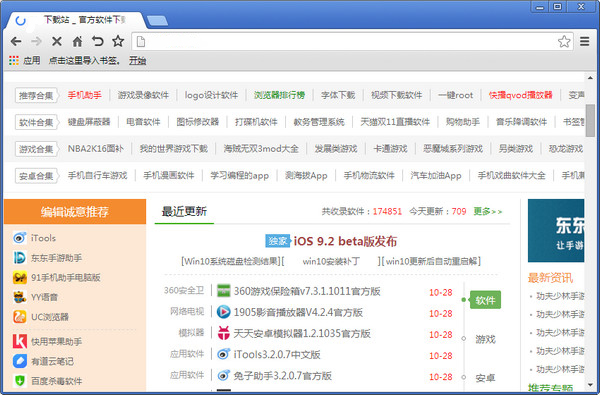Click the 软件合集 label

tap(36, 122)
